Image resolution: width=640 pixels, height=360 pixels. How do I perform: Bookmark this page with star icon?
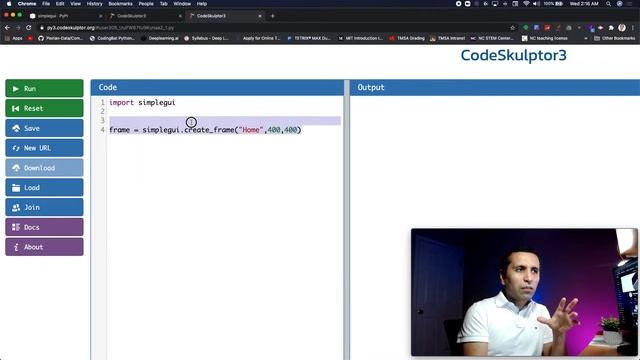[x=512, y=28]
